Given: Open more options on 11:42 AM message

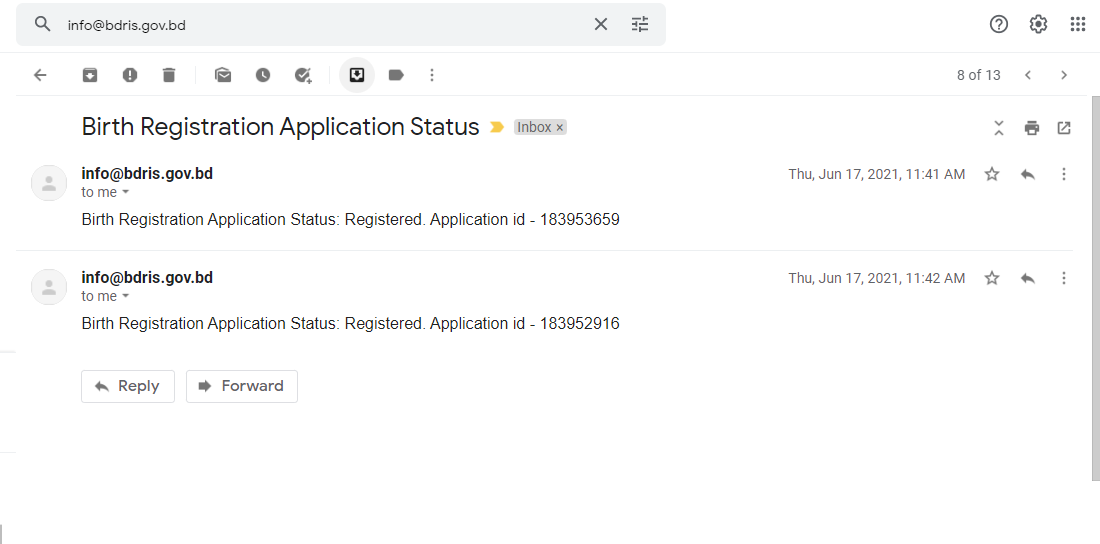Looking at the screenshot, I should pyautogui.click(x=1064, y=278).
